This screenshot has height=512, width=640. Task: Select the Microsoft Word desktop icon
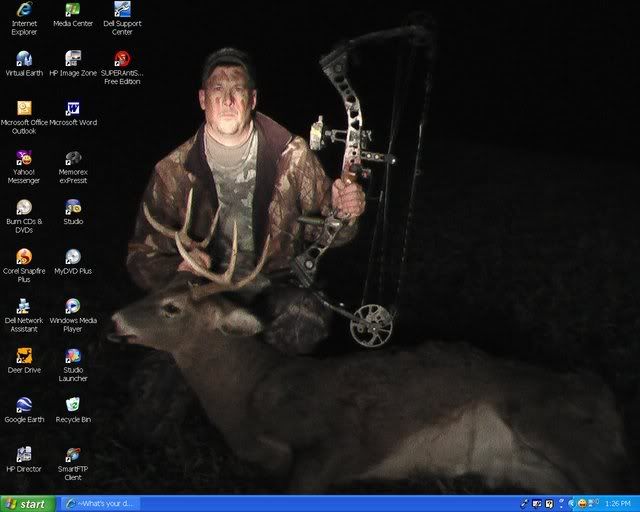(73, 114)
